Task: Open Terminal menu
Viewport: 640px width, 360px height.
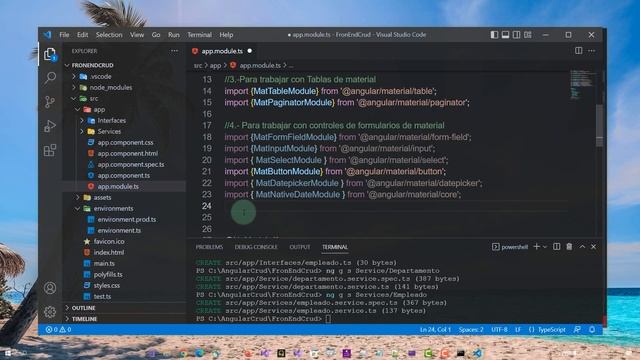Action: pyautogui.click(x=199, y=35)
